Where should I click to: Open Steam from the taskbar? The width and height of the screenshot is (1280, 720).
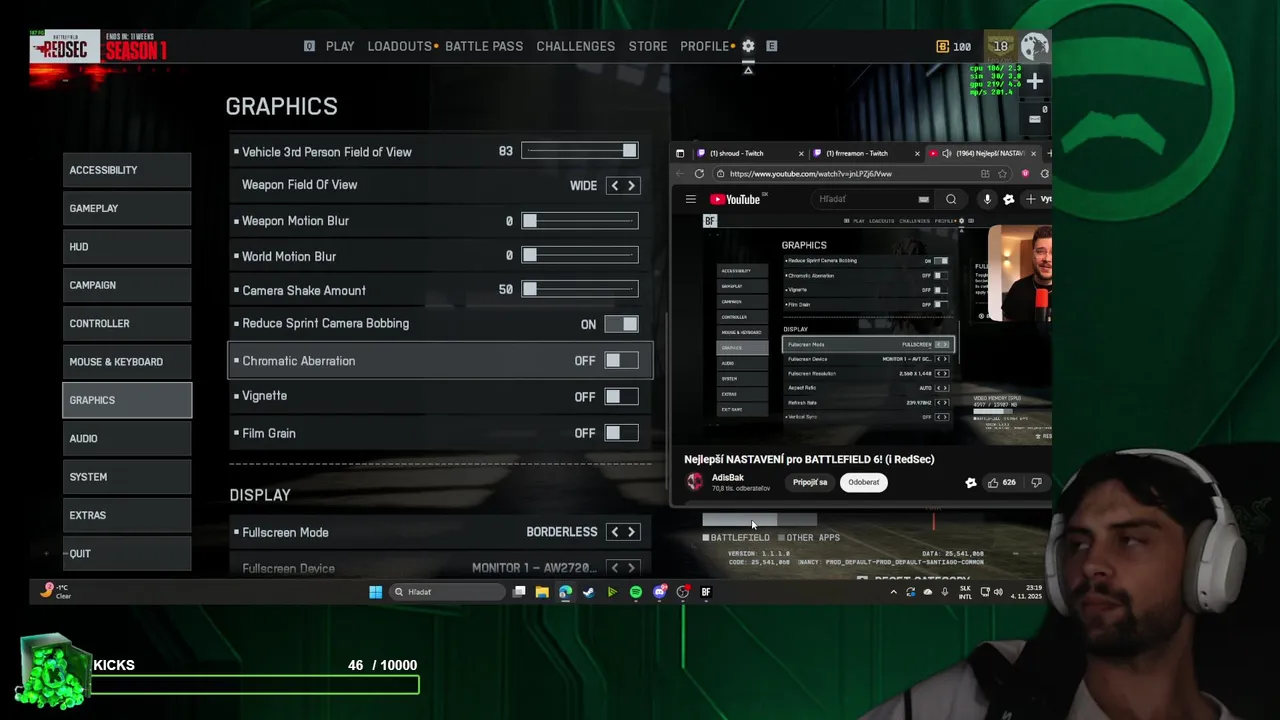pos(589,592)
